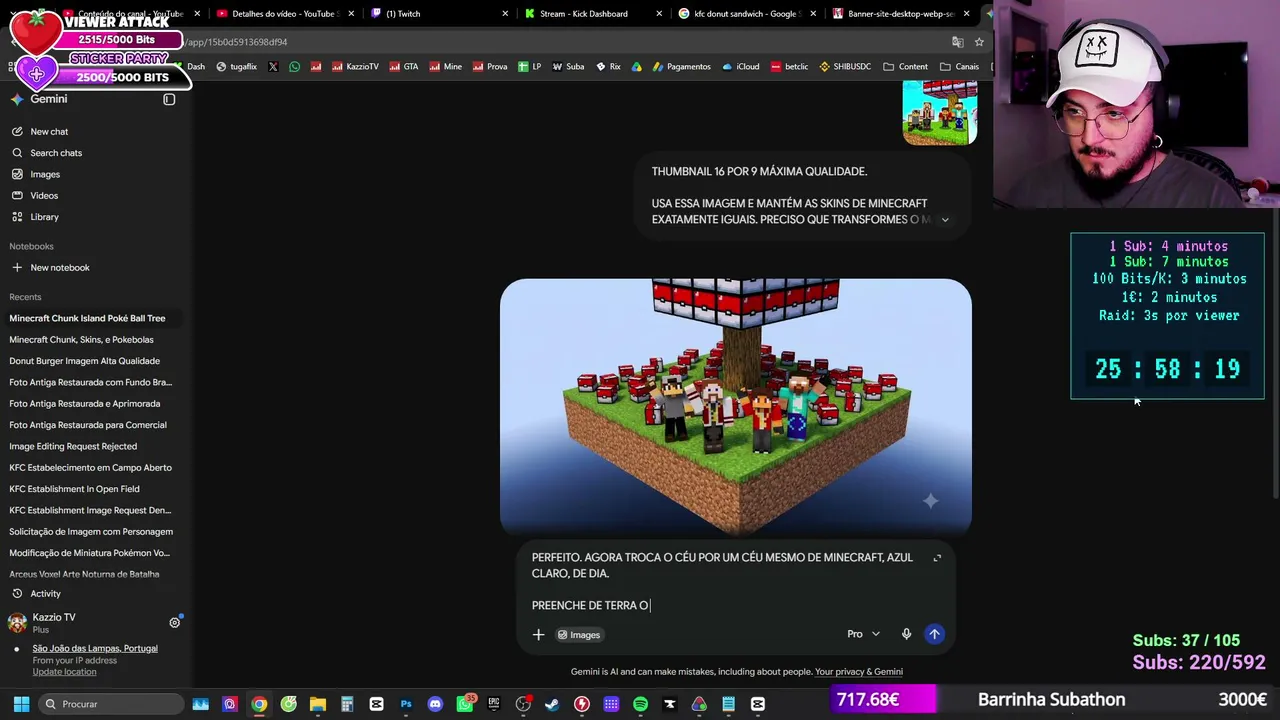1280x720 pixels.
Task: Open chat Minecraft Chunk, Skins, e Pokebolas
Action: [x=81, y=340]
